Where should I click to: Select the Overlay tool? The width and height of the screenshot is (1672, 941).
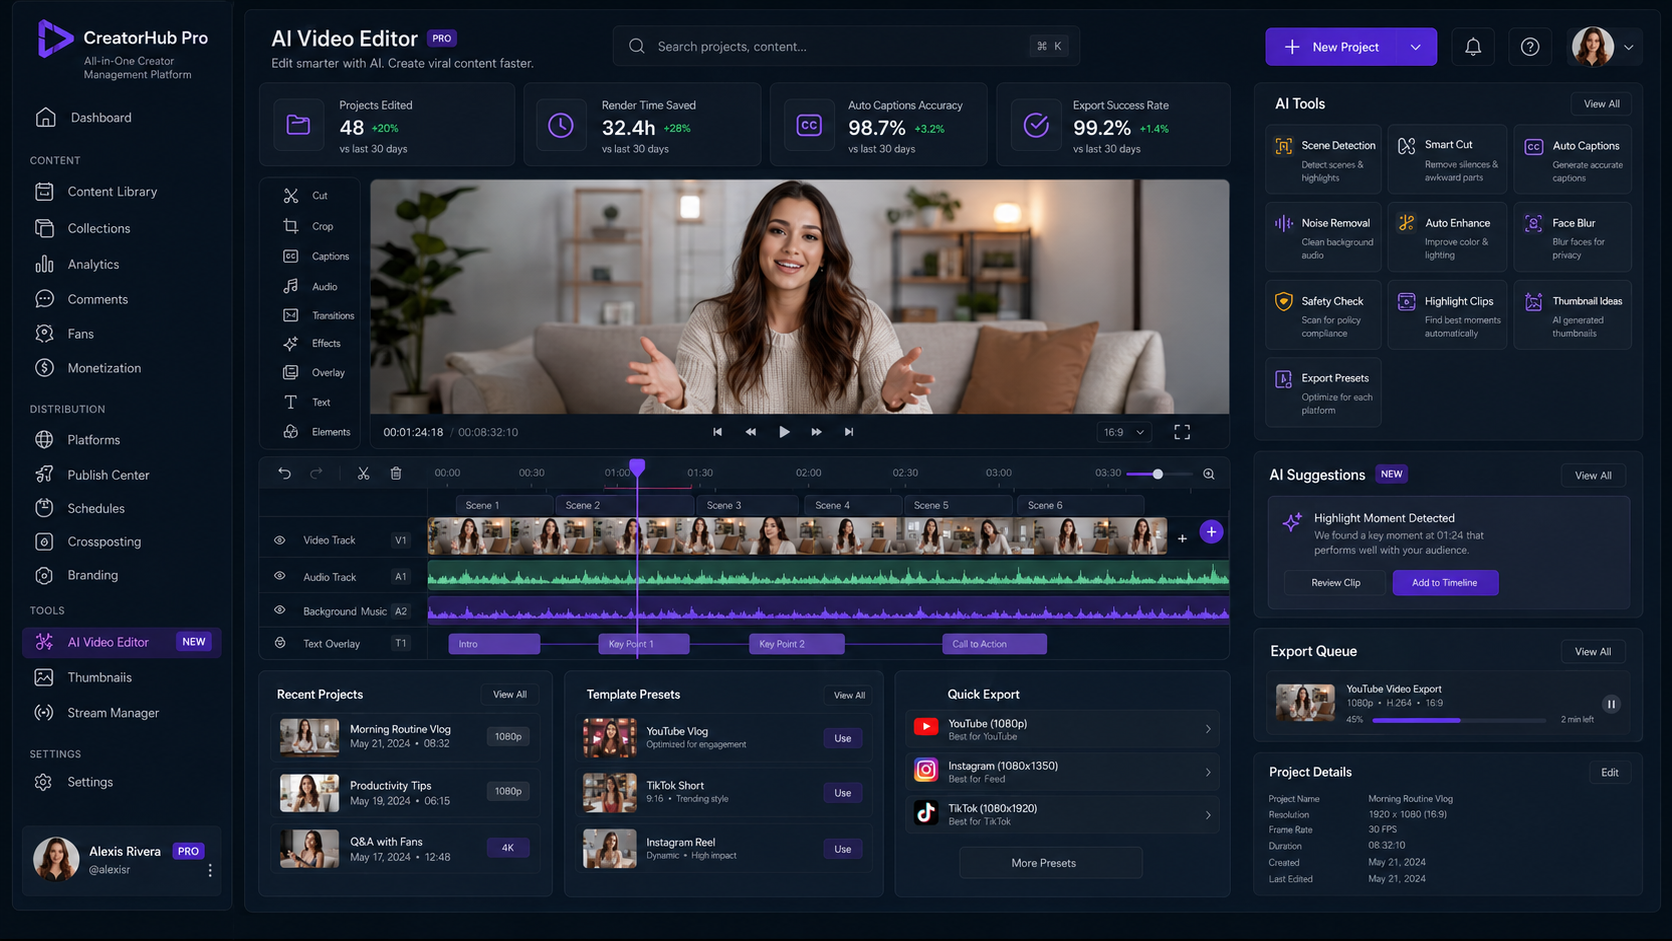(314, 372)
